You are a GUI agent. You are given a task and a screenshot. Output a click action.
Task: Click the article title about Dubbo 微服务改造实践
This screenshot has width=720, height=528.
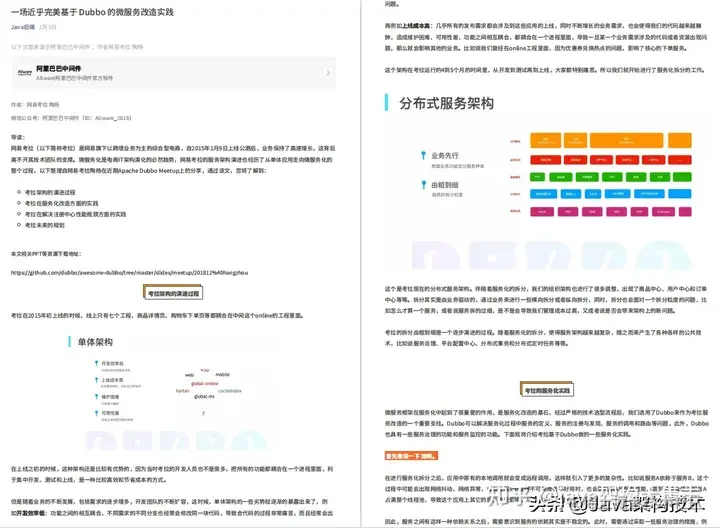coord(92,12)
